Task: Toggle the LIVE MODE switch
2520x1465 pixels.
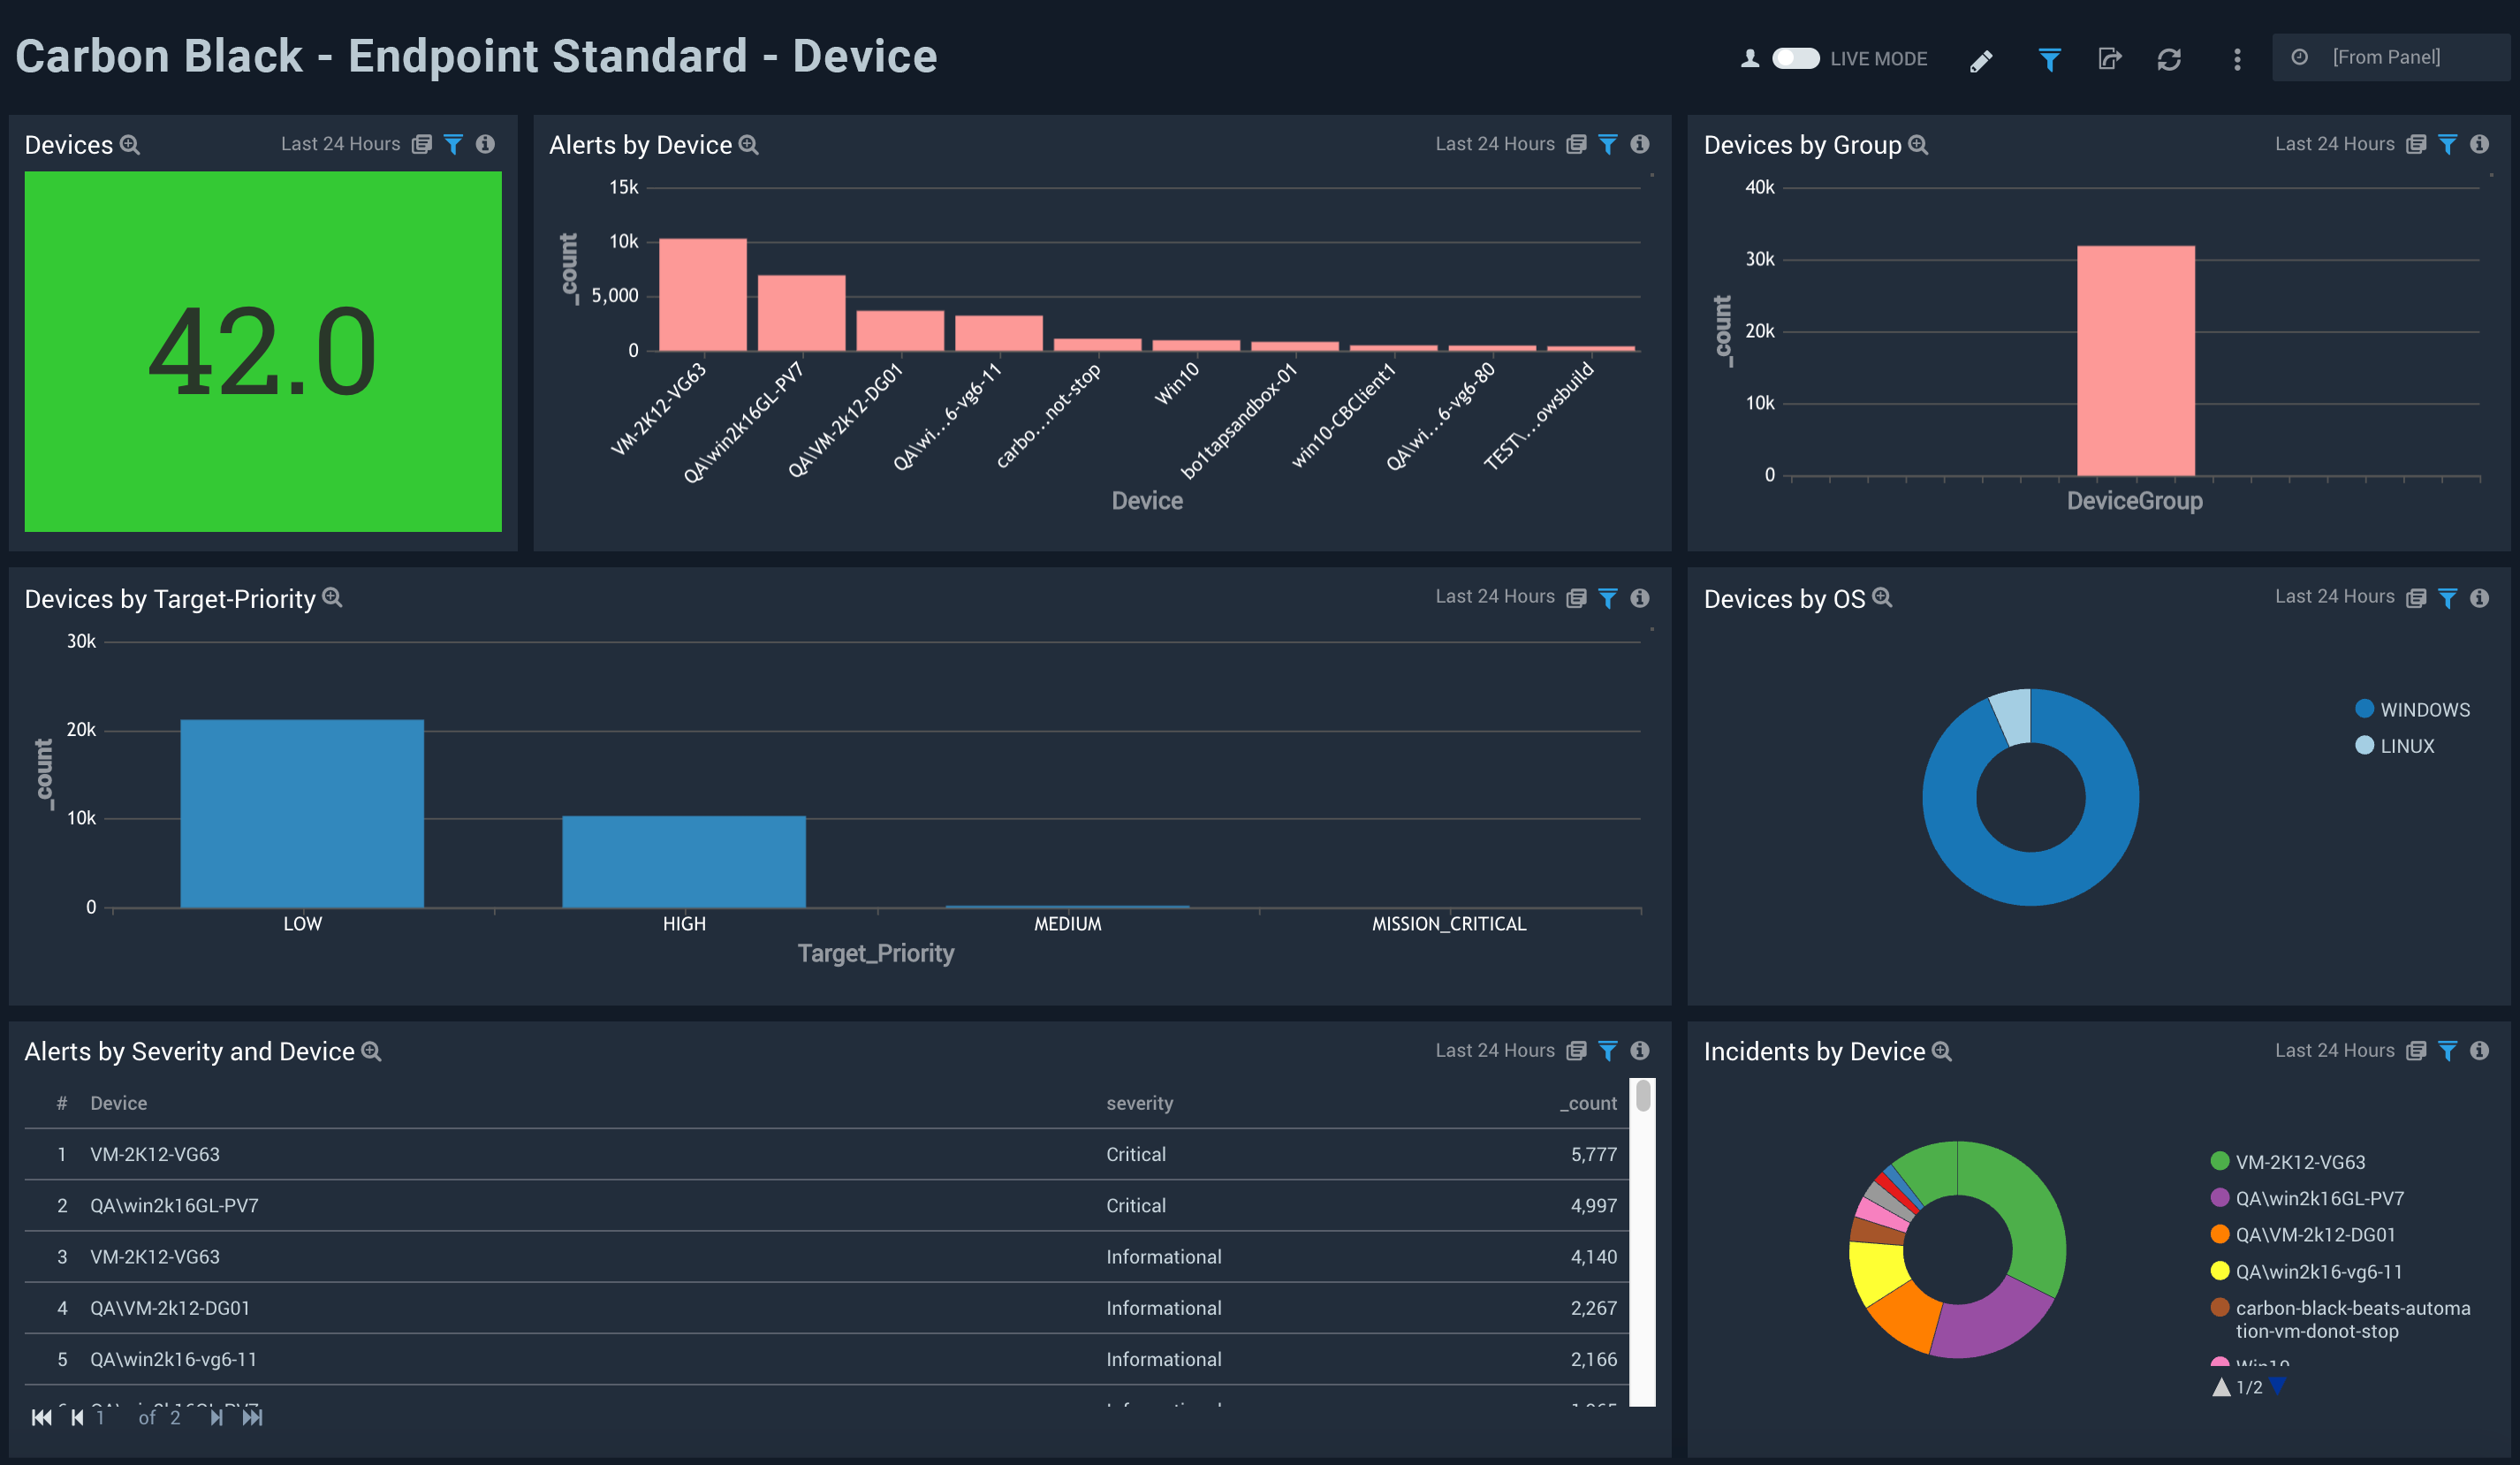Action: [x=1796, y=59]
